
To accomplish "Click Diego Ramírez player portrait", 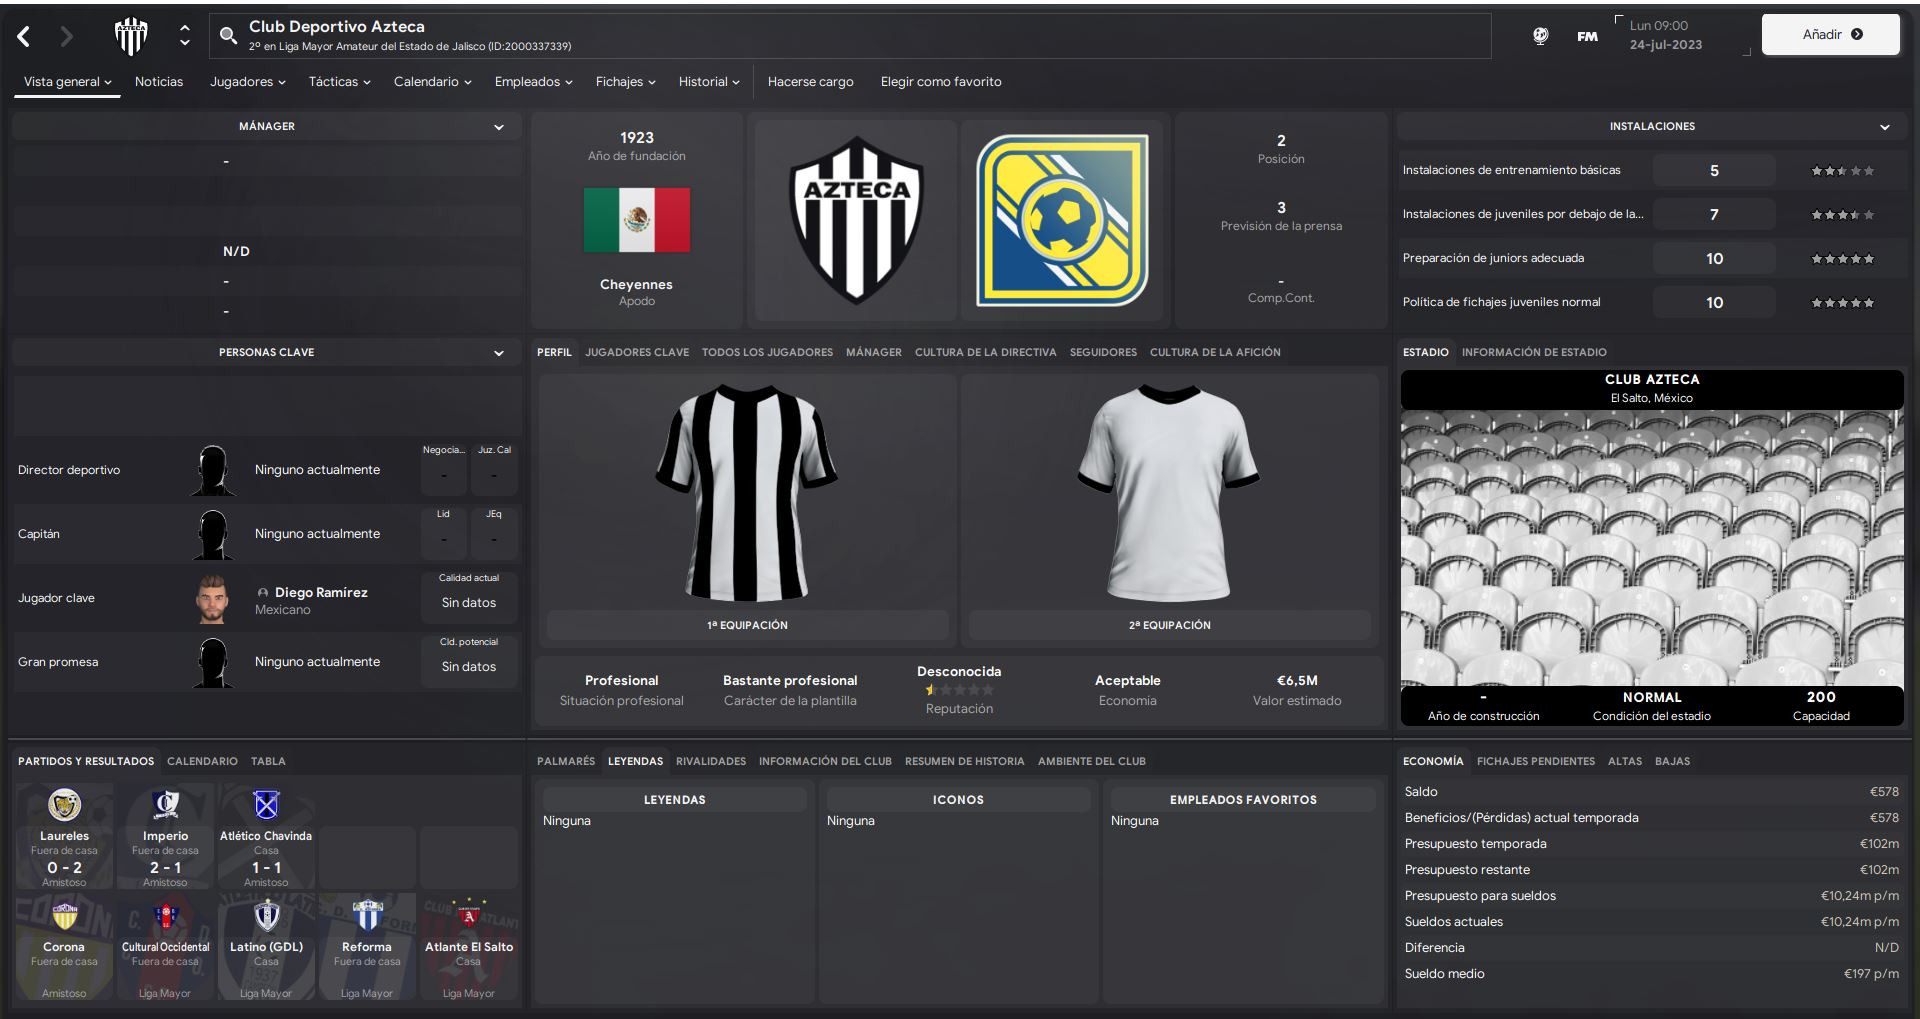I will (212, 598).
